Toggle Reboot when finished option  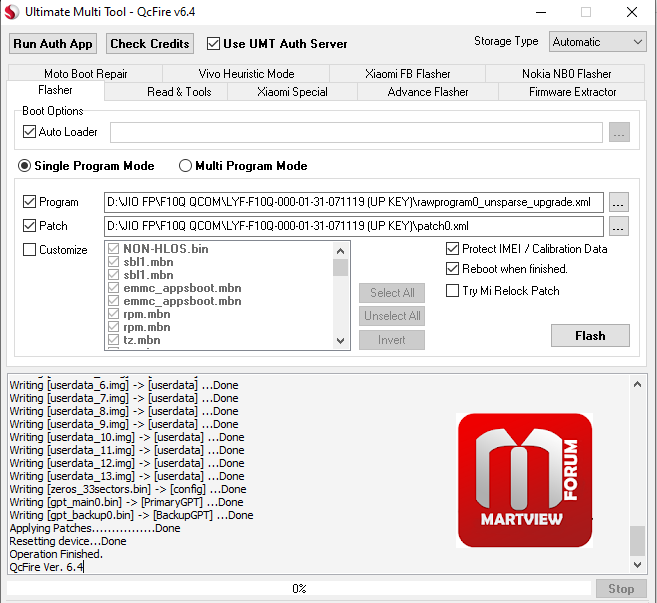(452, 269)
